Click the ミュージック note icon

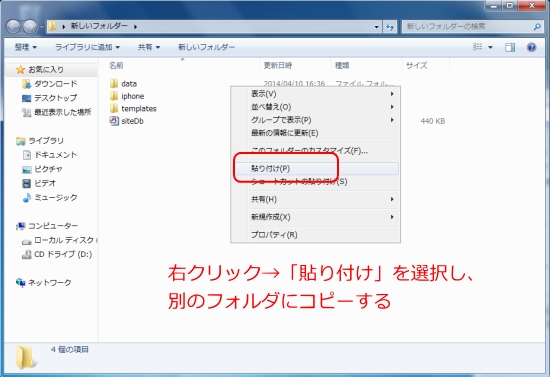27,198
